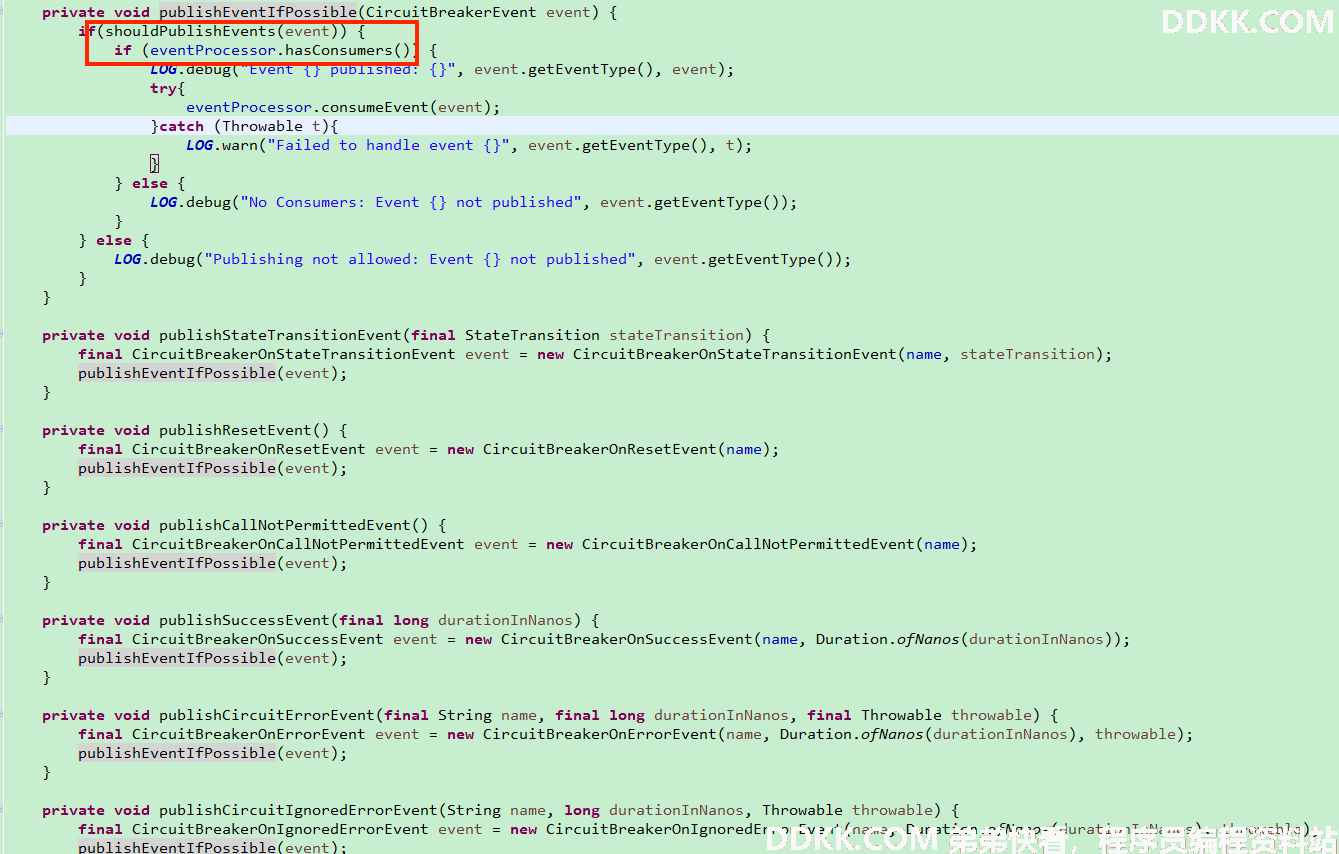
Task: Click the "Publishing not allowed" string
Action: [x=420, y=259]
